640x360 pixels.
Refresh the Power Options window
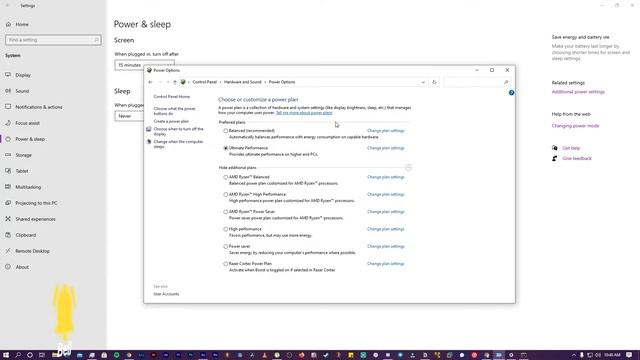[434, 82]
